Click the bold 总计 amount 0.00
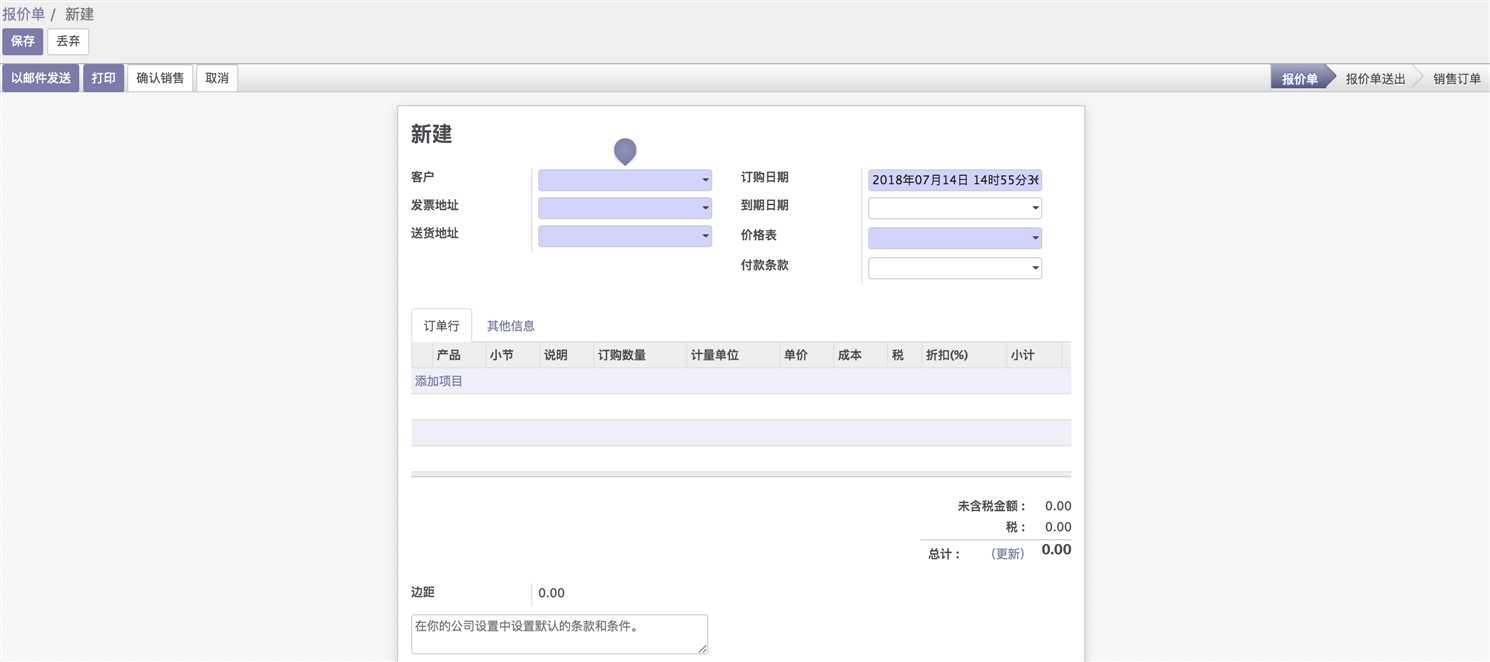This screenshot has height=662, width=1490. [1056, 550]
